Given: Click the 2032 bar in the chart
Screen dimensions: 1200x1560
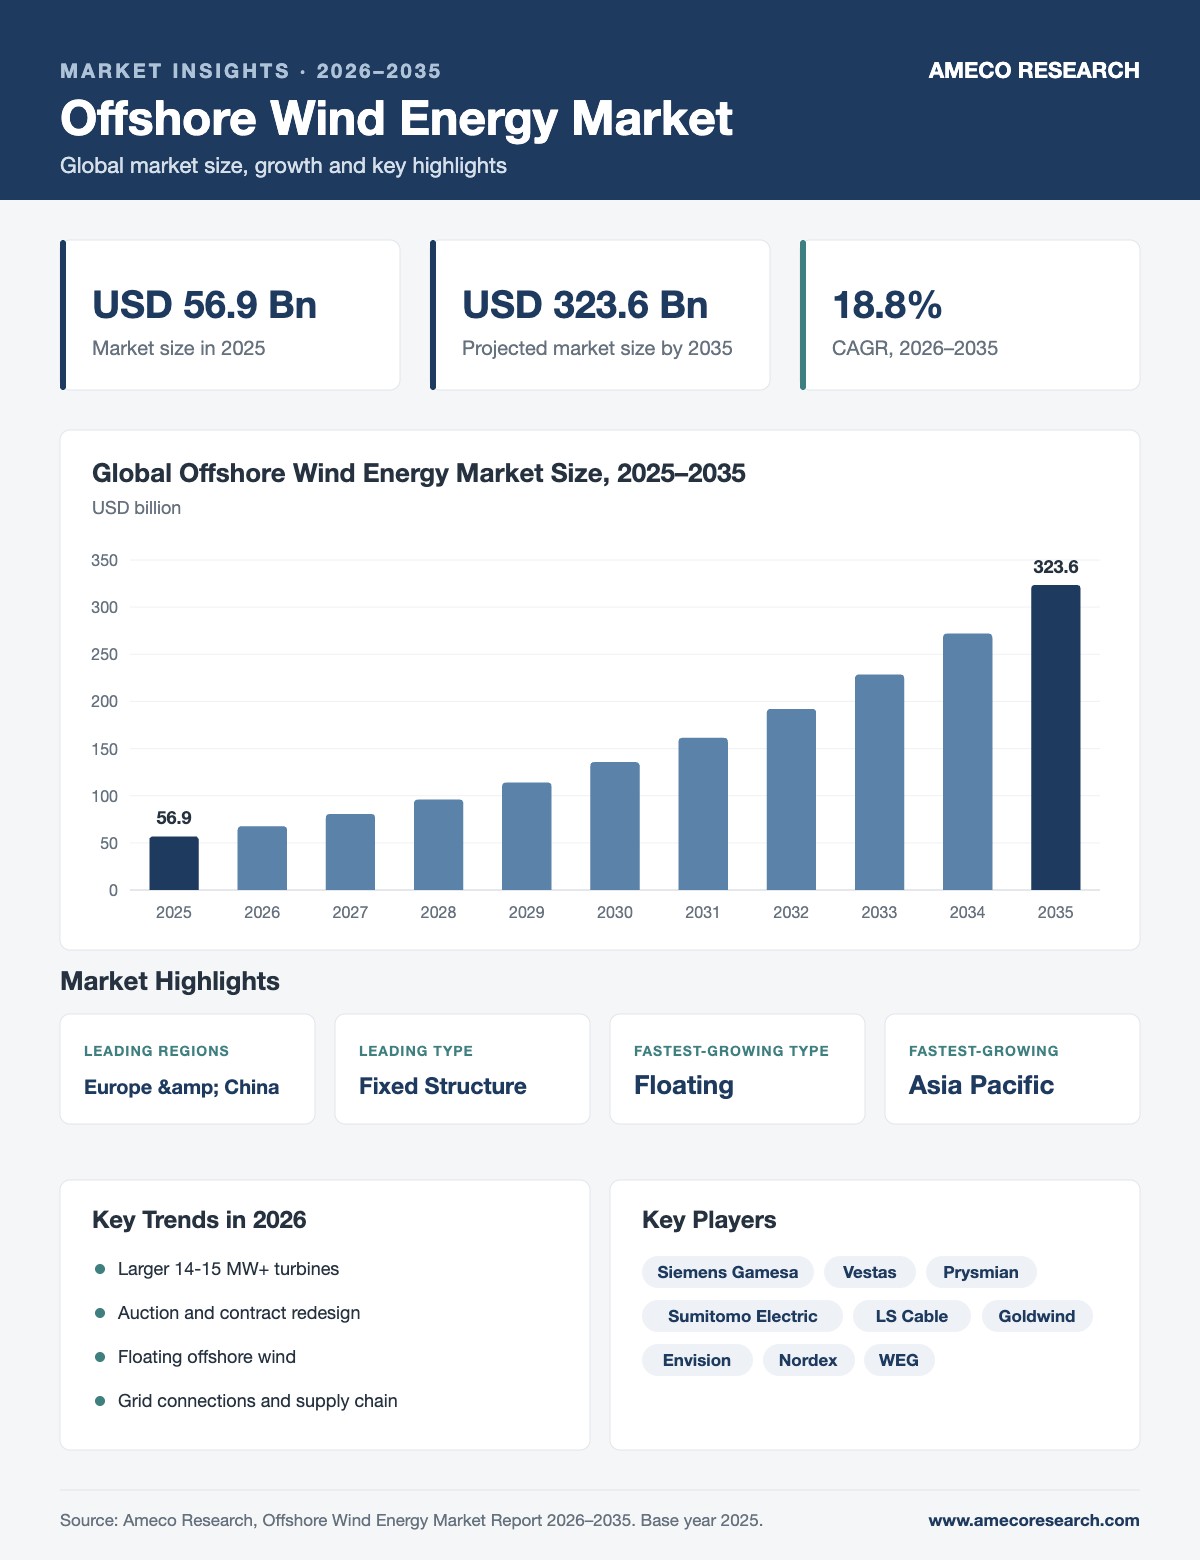Looking at the screenshot, I should (x=791, y=799).
